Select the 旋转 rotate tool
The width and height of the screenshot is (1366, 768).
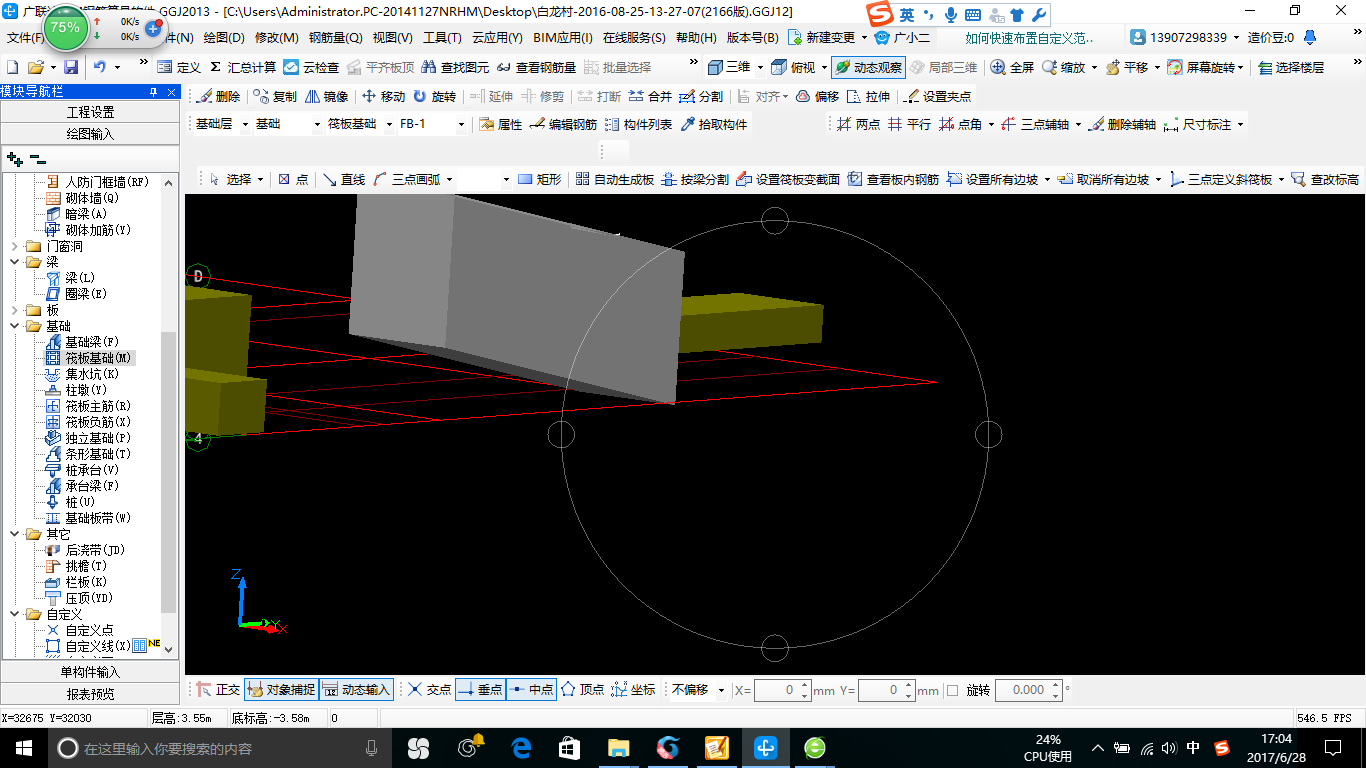(434, 97)
